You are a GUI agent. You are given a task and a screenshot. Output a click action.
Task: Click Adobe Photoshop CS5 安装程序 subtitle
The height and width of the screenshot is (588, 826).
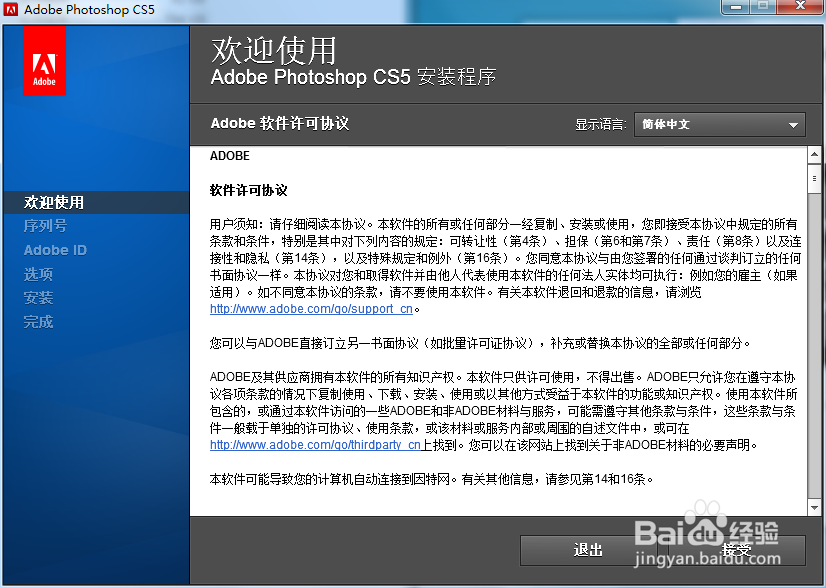[353, 77]
